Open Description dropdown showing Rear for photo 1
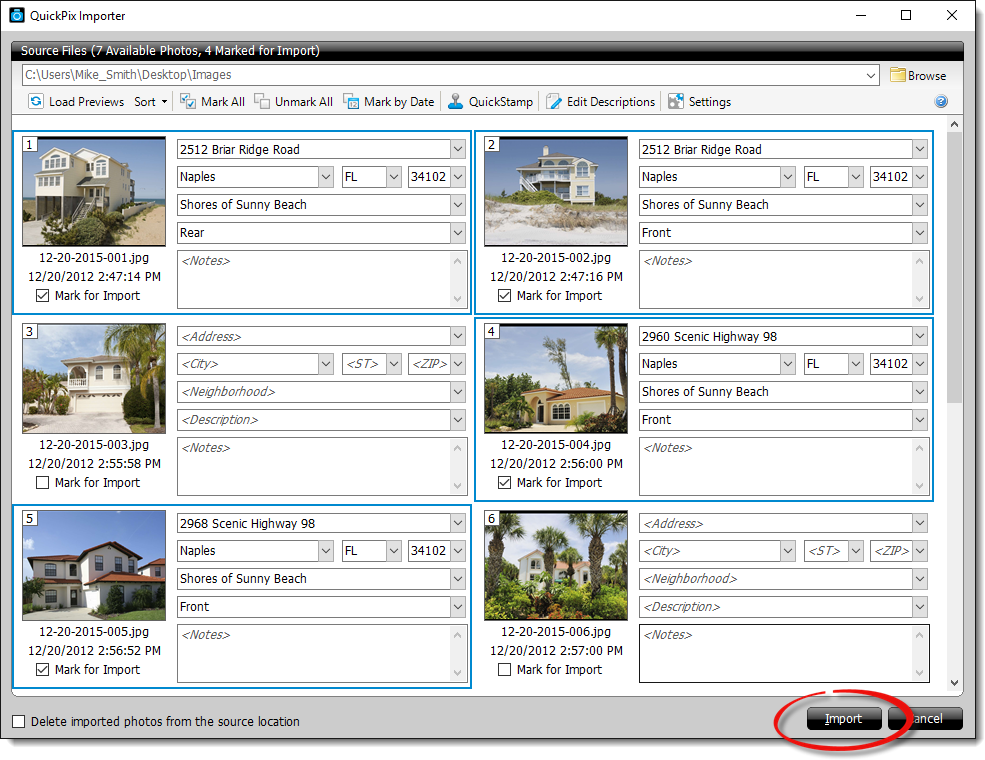 pos(458,233)
